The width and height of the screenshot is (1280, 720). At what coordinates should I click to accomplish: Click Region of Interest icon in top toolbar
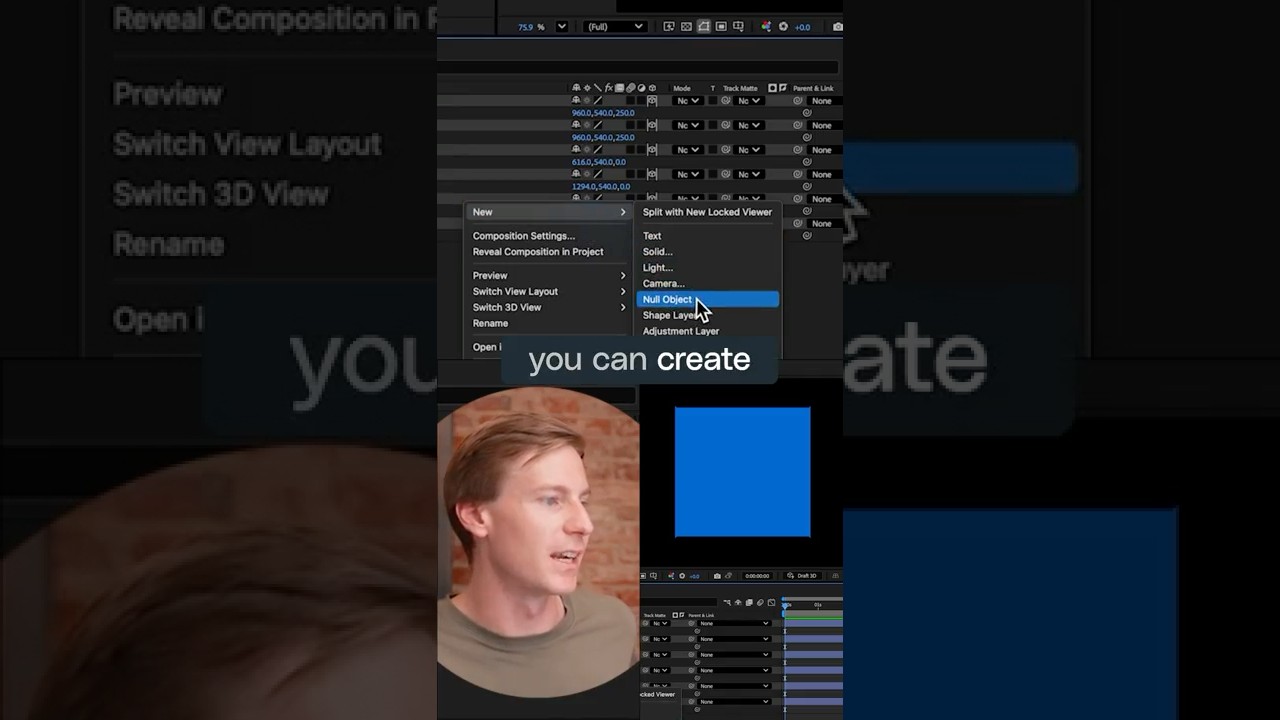[x=721, y=27]
